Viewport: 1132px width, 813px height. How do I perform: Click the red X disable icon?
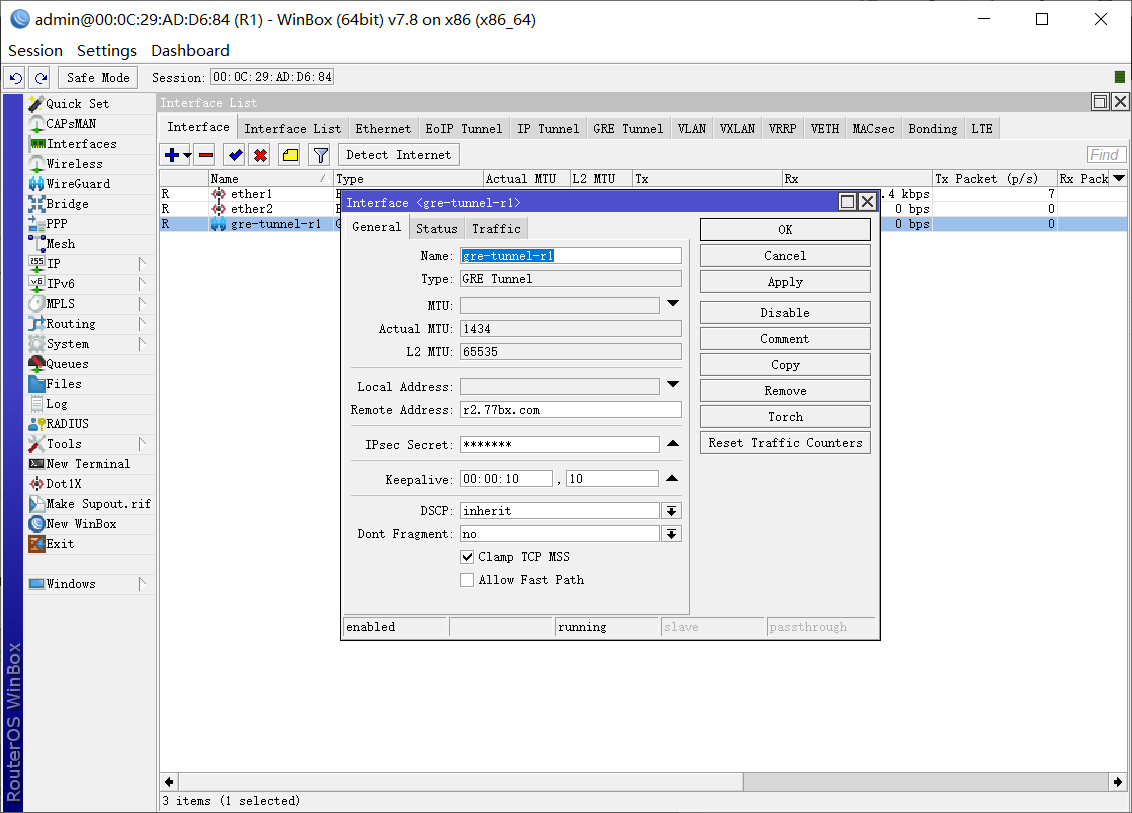click(261, 155)
